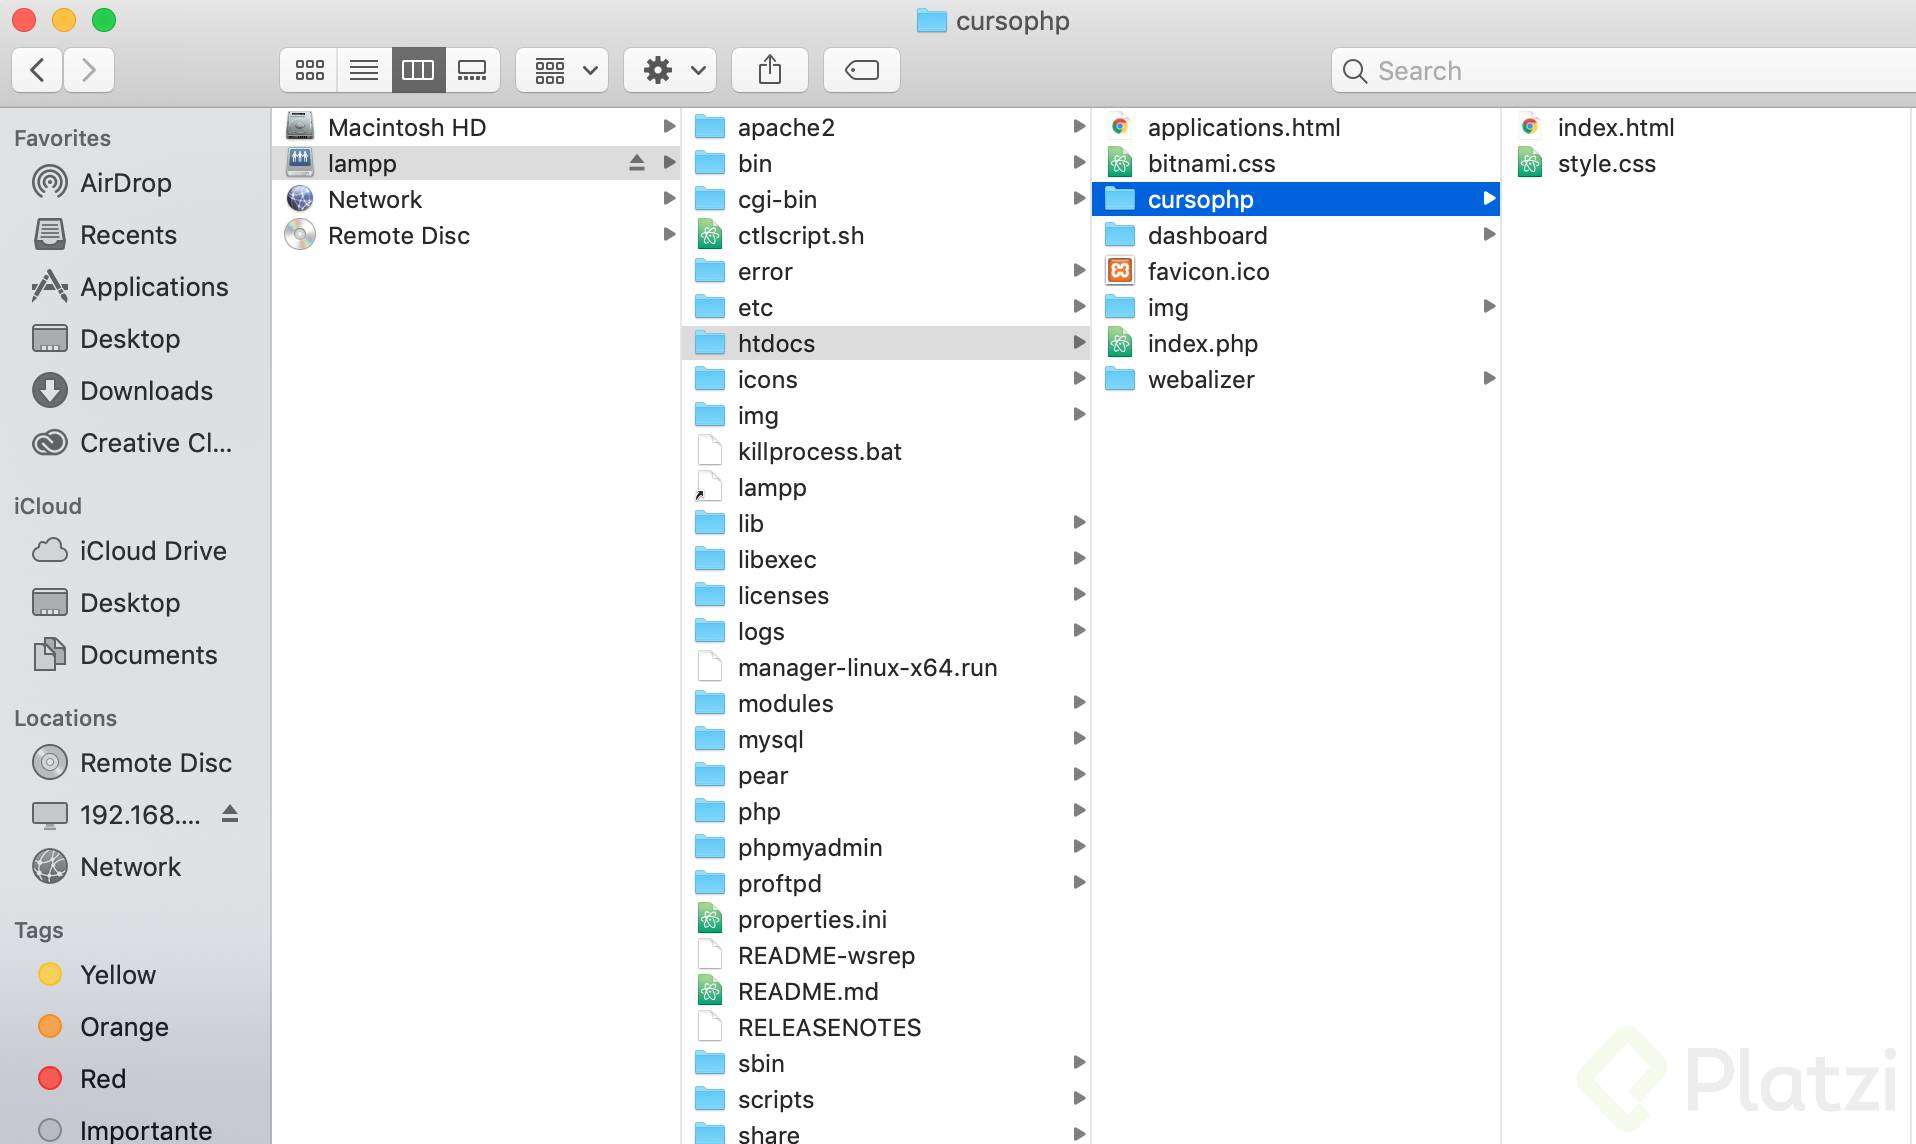Click the Edit Tags toolbar button
The image size is (1916, 1144).
click(862, 70)
